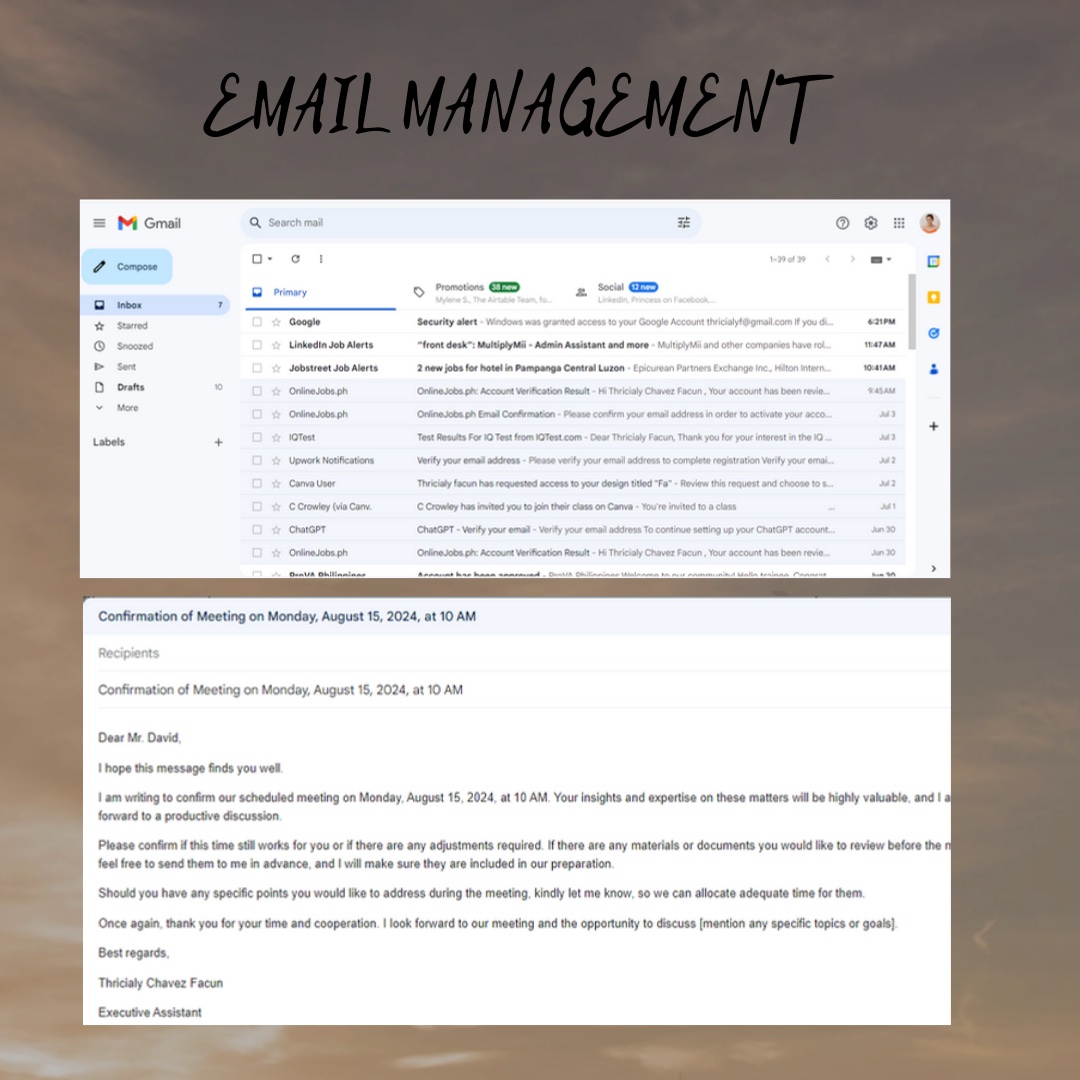The height and width of the screenshot is (1080, 1080).
Task: Open Google Keep side panel icon
Action: [933, 298]
